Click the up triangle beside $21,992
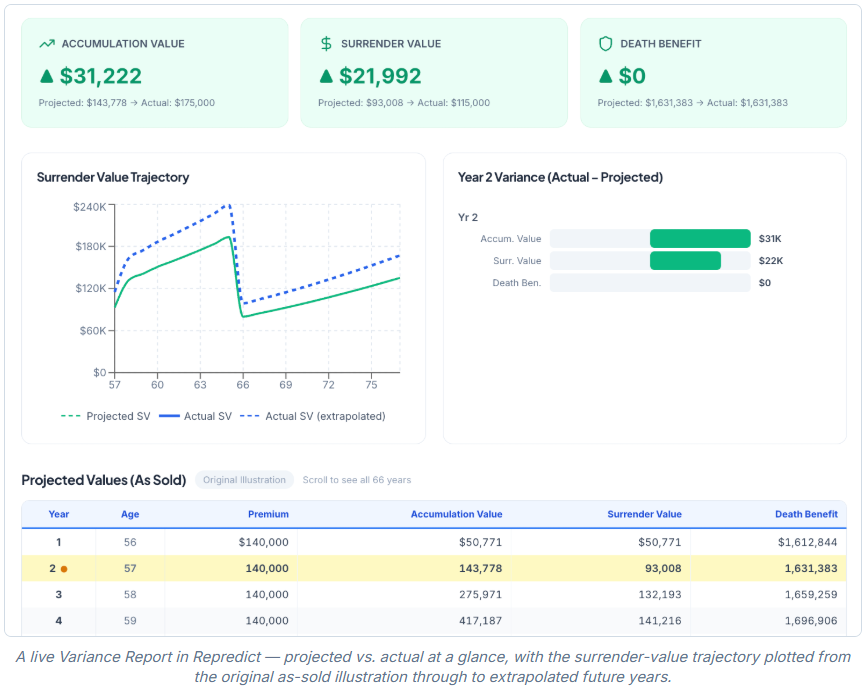Image resolution: width=866 pixels, height=692 pixels. coord(326,76)
